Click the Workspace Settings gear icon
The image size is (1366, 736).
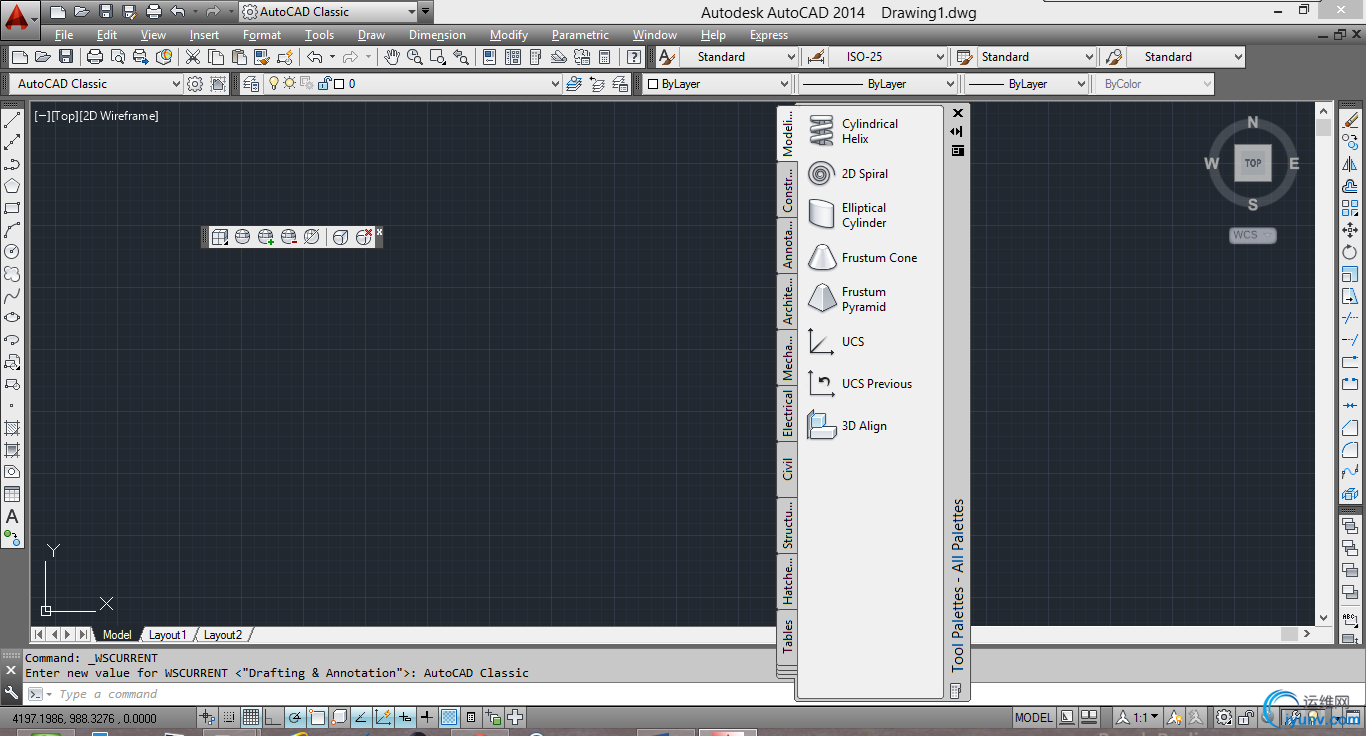195,84
